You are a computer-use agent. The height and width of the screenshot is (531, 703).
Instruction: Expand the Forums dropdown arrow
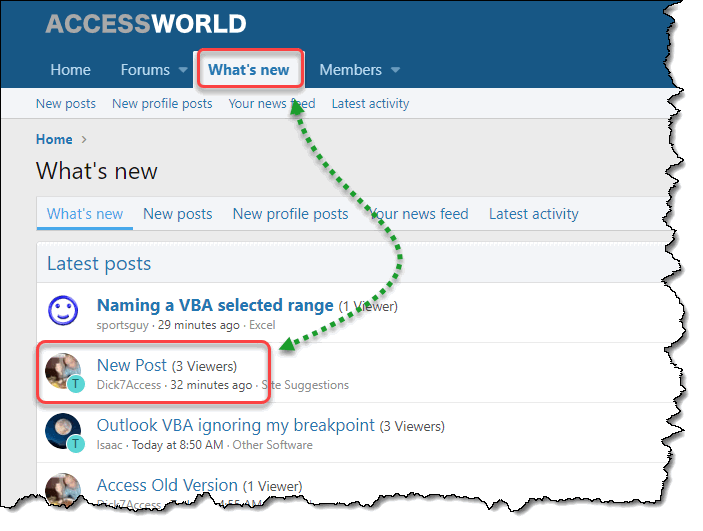(x=183, y=70)
